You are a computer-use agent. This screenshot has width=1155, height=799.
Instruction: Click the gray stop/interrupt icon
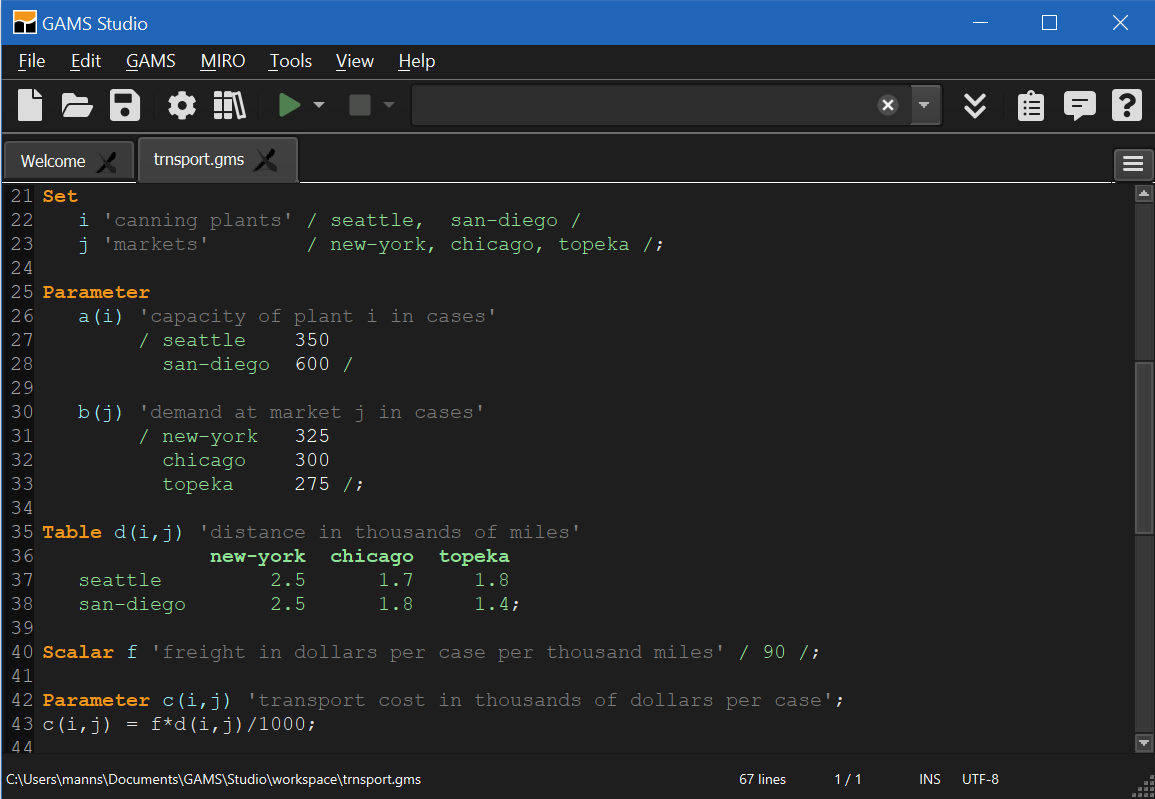pyautogui.click(x=360, y=105)
